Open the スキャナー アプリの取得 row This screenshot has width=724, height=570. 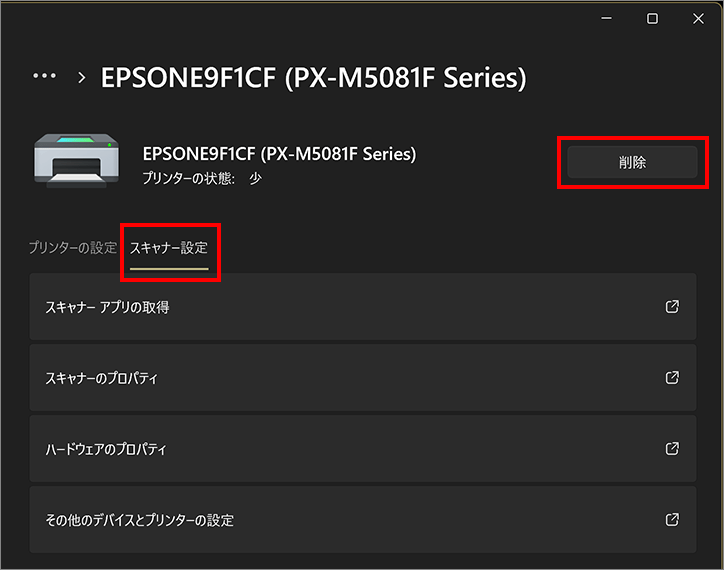363,307
